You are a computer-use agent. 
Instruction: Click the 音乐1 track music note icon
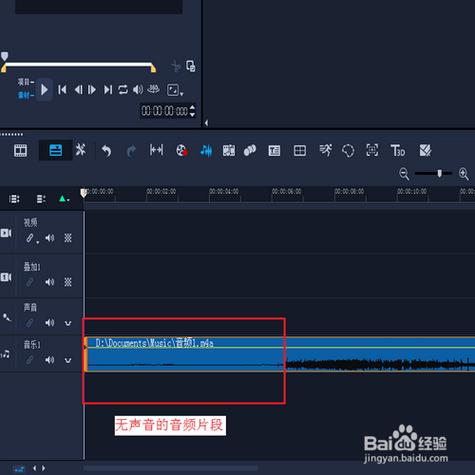click(x=6, y=354)
